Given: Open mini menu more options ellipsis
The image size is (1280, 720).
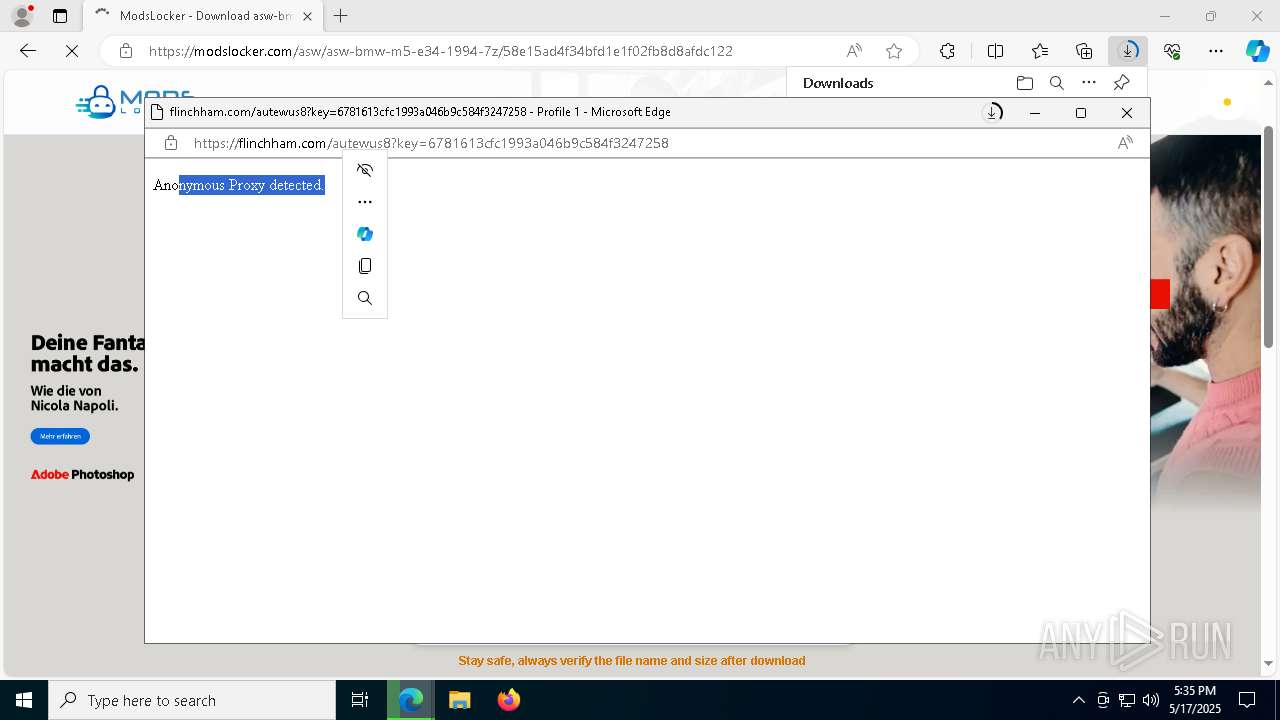Looking at the screenshot, I should tap(365, 202).
